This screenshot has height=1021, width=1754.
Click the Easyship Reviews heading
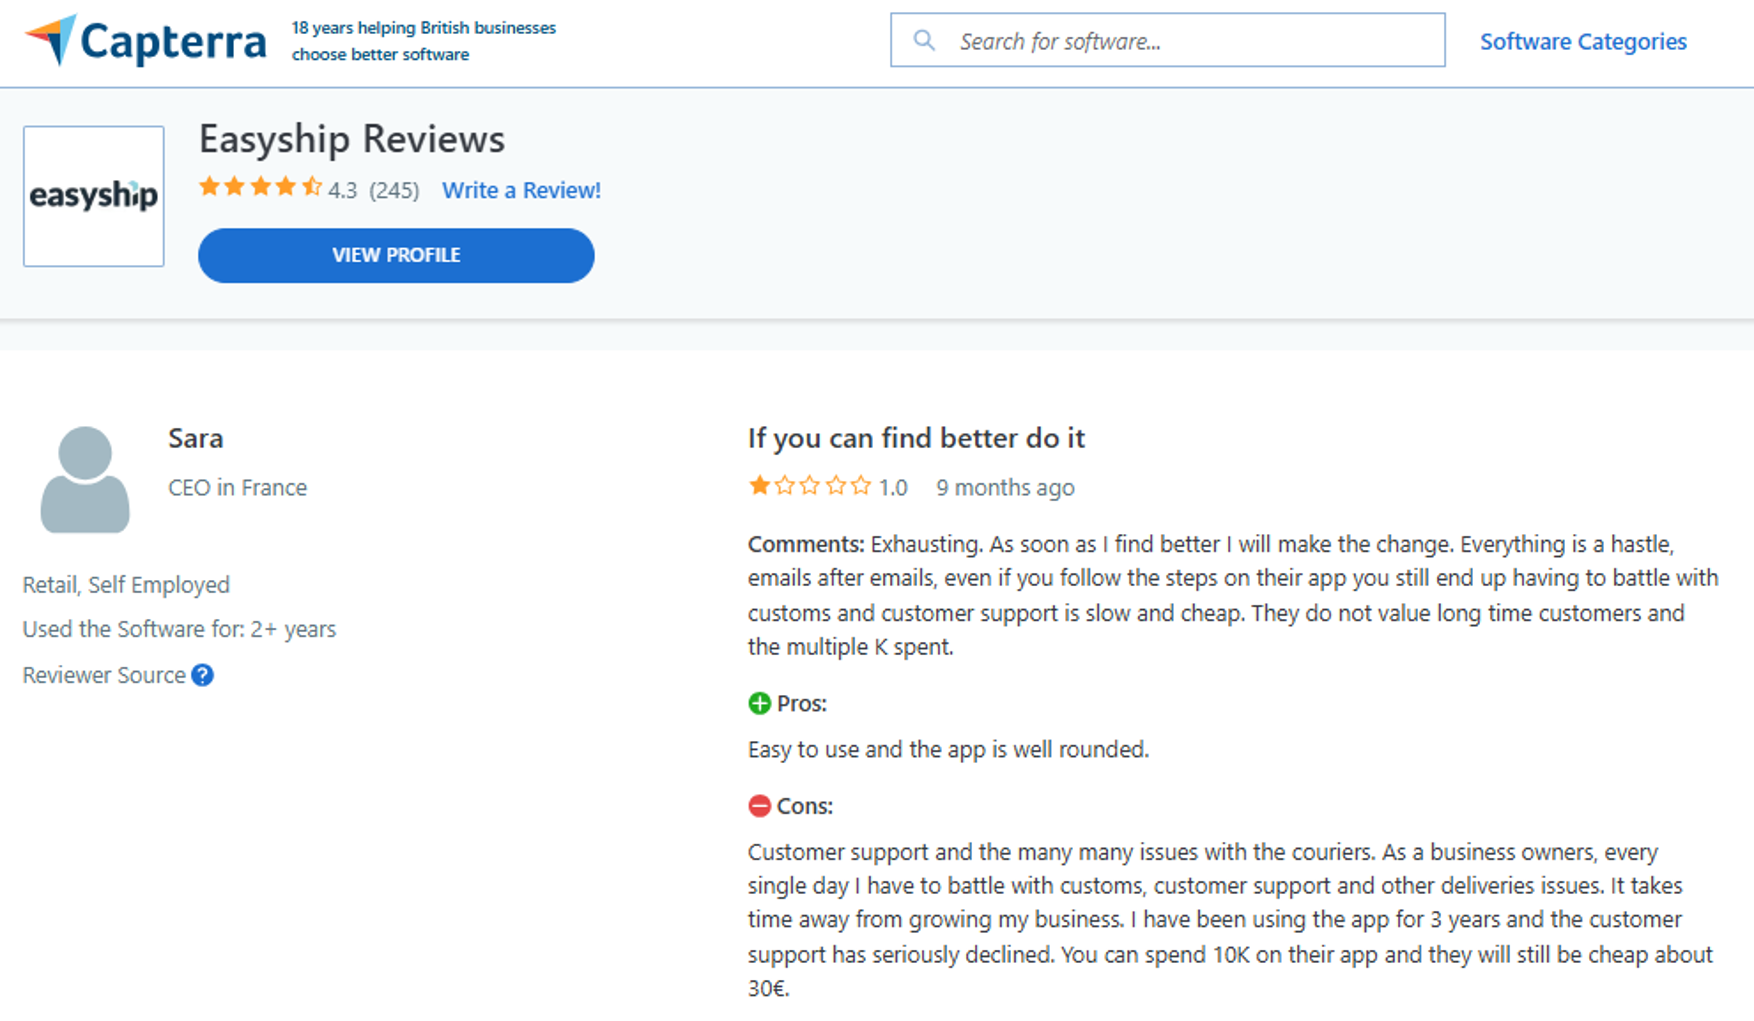coord(351,140)
